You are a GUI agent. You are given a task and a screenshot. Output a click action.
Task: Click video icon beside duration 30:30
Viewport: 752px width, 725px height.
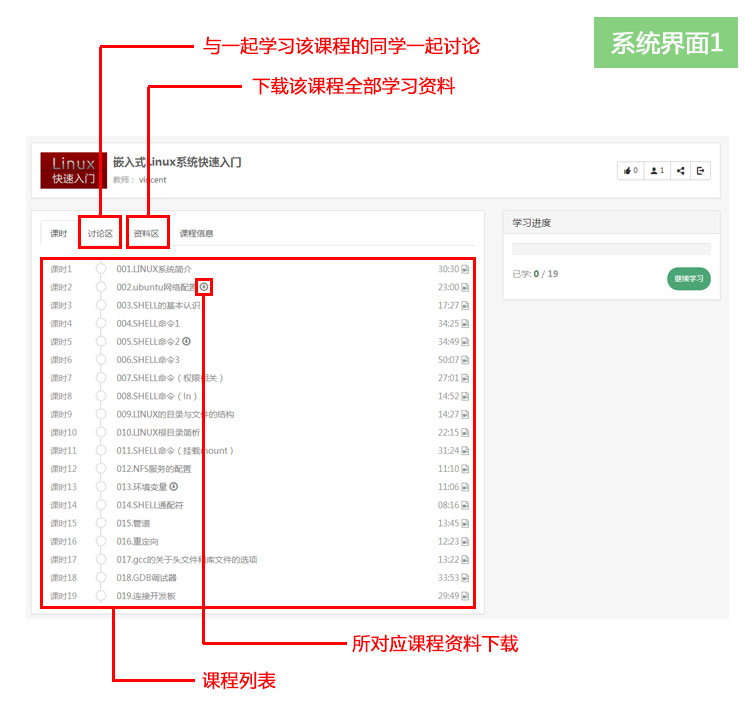[465, 269]
